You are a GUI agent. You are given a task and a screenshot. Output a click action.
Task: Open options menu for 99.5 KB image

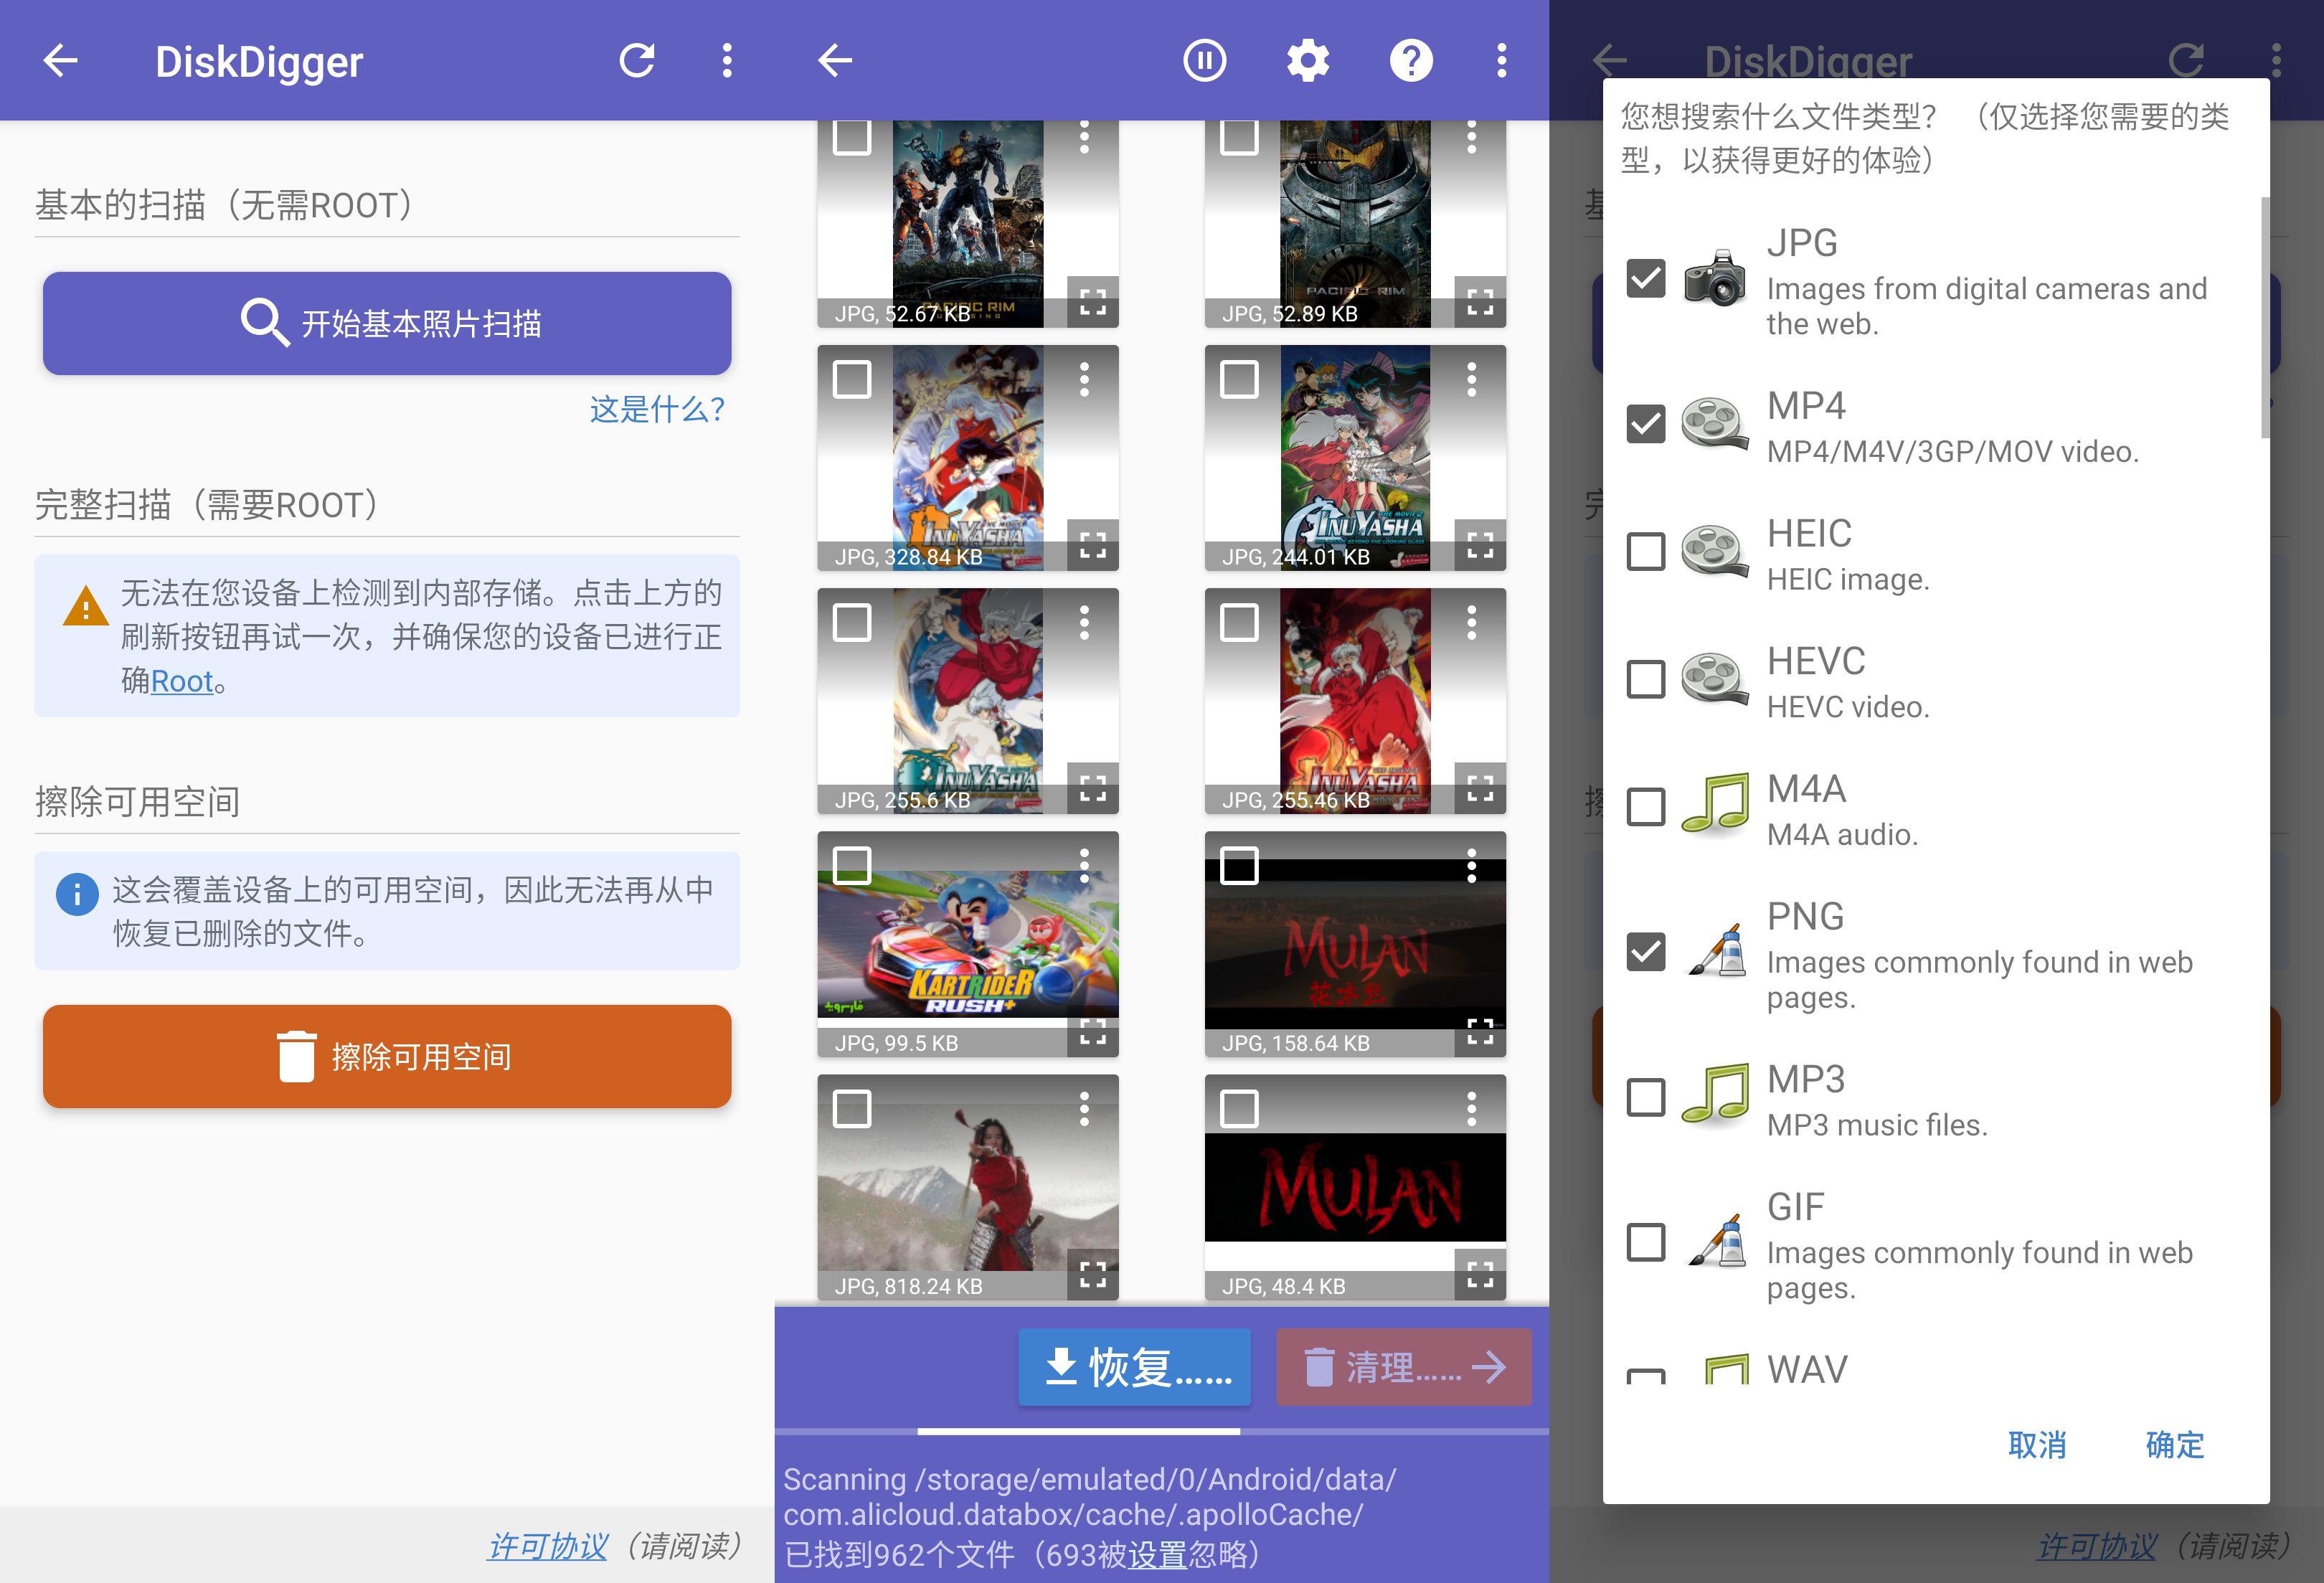coord(1084,866)
